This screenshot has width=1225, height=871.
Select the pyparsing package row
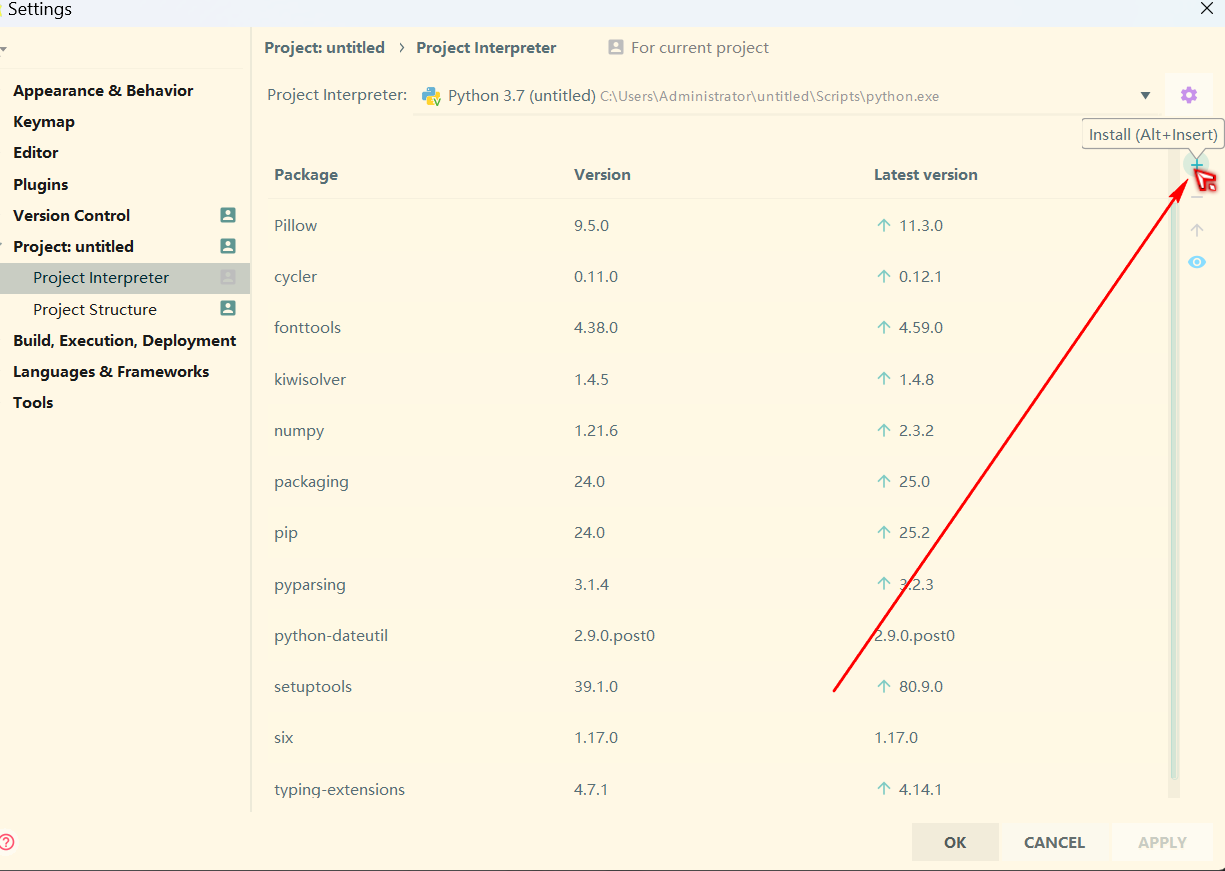pos(717,584)
